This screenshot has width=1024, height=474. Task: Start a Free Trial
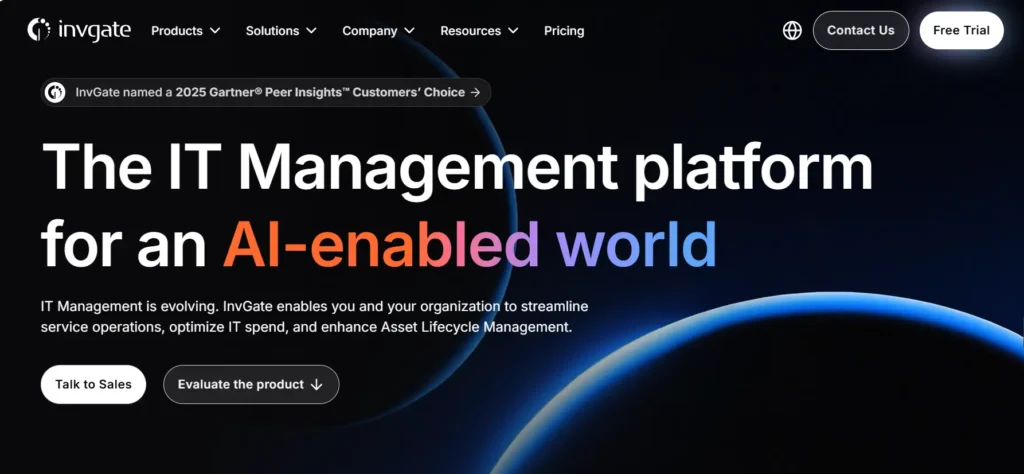[961, 31]
